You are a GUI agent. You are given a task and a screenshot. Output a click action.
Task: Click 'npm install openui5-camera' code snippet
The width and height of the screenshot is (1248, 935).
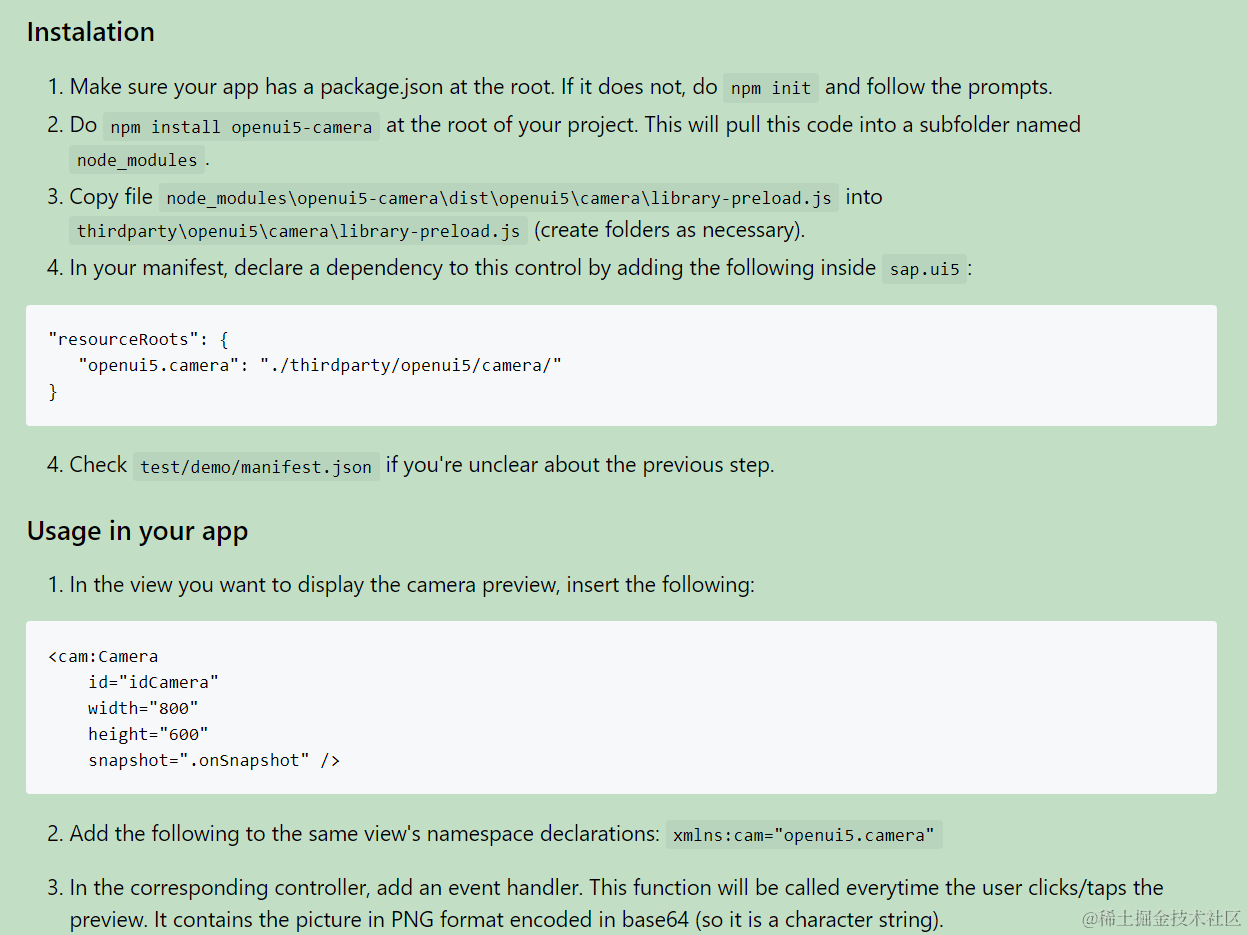[x=241, y=127]
